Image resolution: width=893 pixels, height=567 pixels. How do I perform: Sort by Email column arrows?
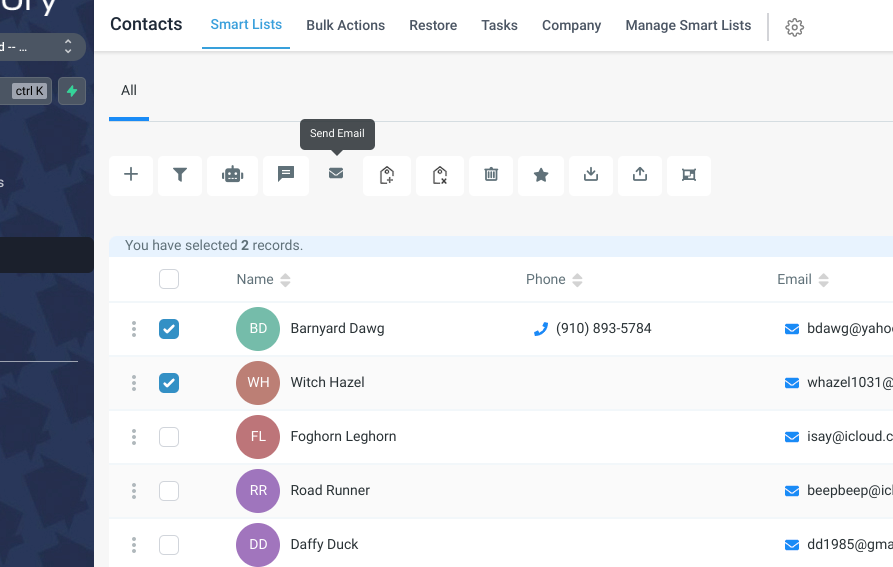point(824,280)
